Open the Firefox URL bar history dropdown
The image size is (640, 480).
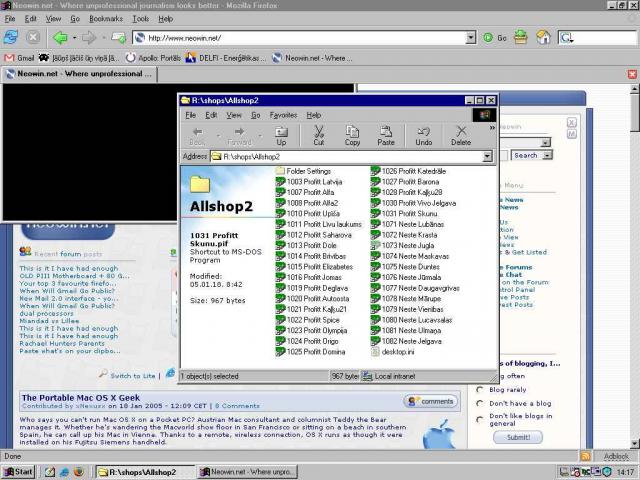pyautogui.click(x=470, y=38)
